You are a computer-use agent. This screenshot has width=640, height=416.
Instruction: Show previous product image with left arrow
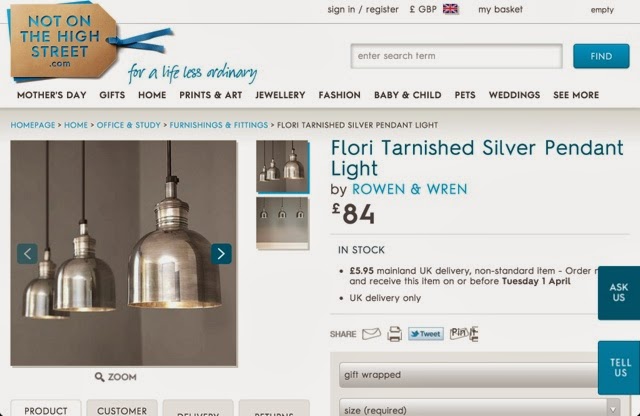pos(27,254)
